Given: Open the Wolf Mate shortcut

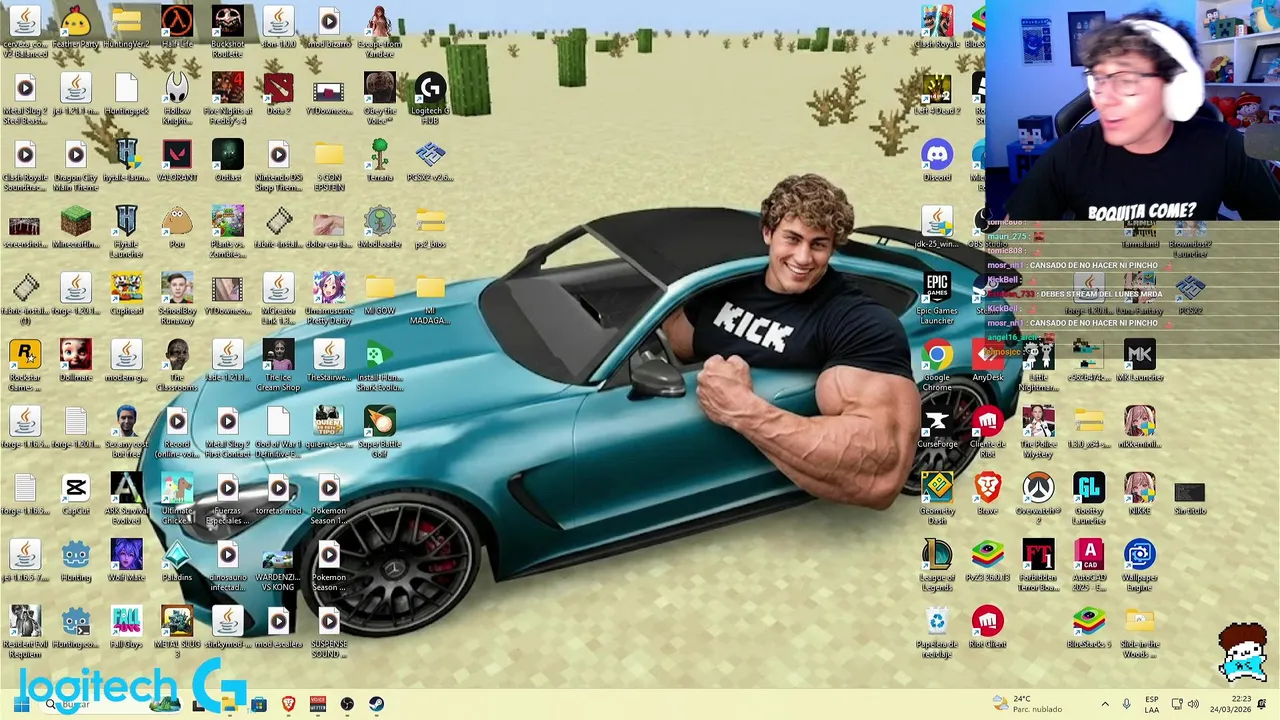Looking at the screenshot, I should coord(126,561).
